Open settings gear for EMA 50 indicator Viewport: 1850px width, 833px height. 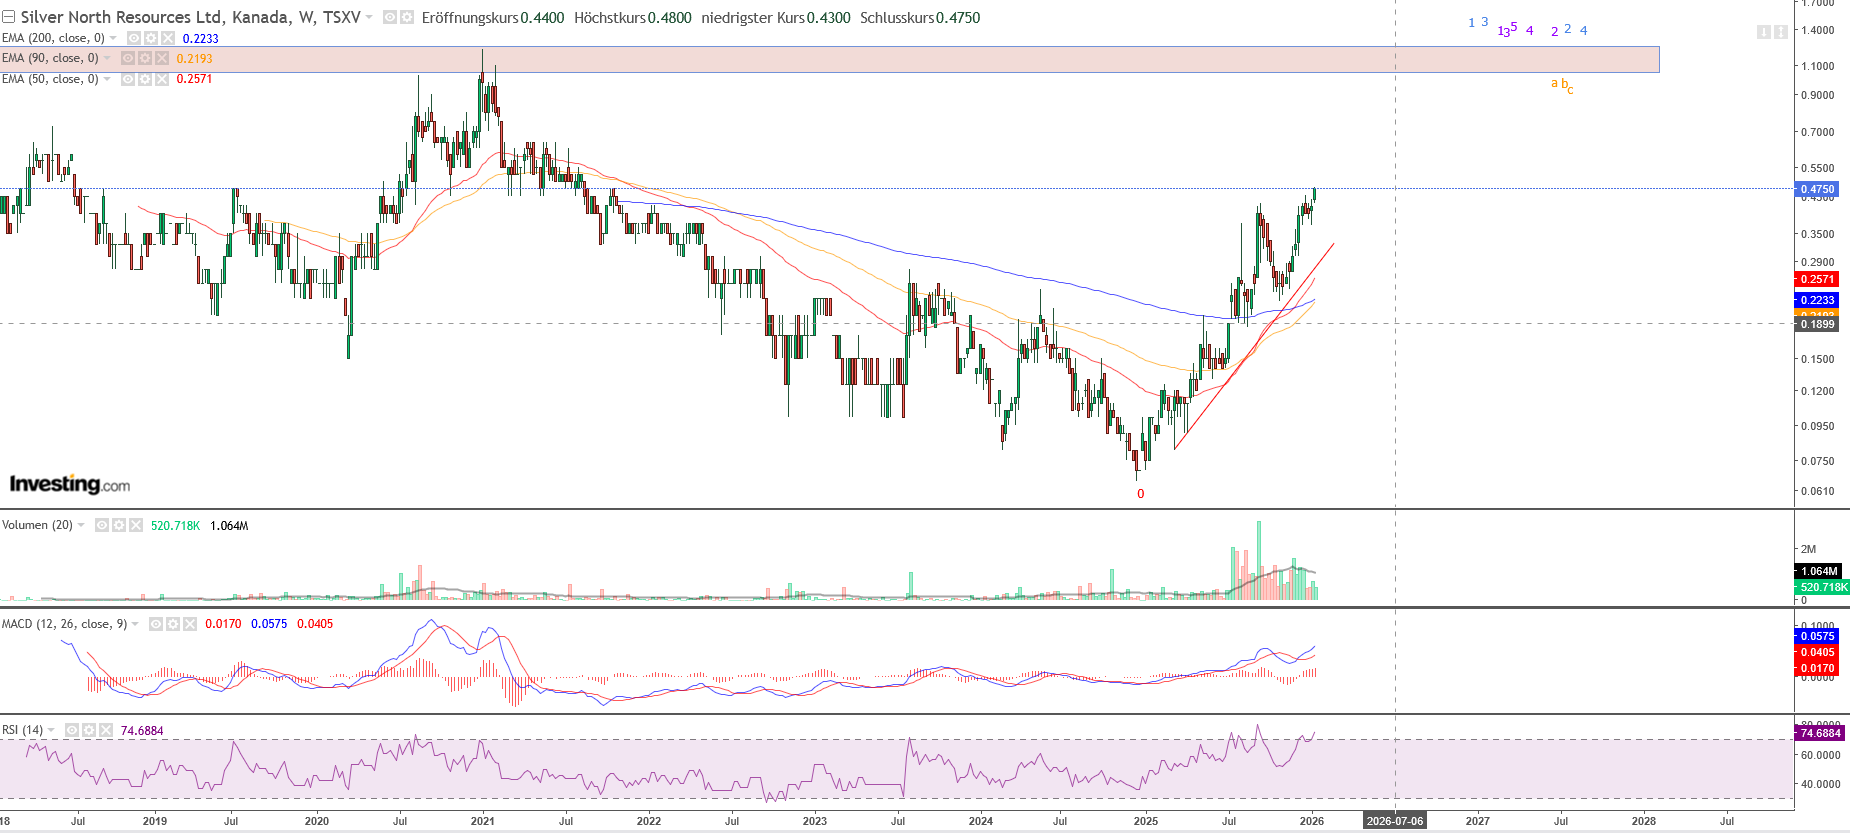point(144,79)
